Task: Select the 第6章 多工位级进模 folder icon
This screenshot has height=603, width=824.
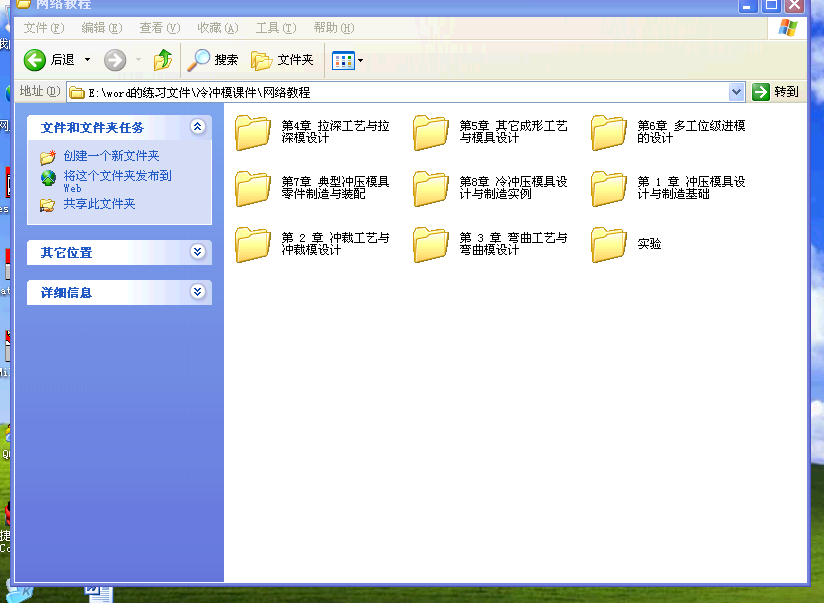Action: coord(609,132)
